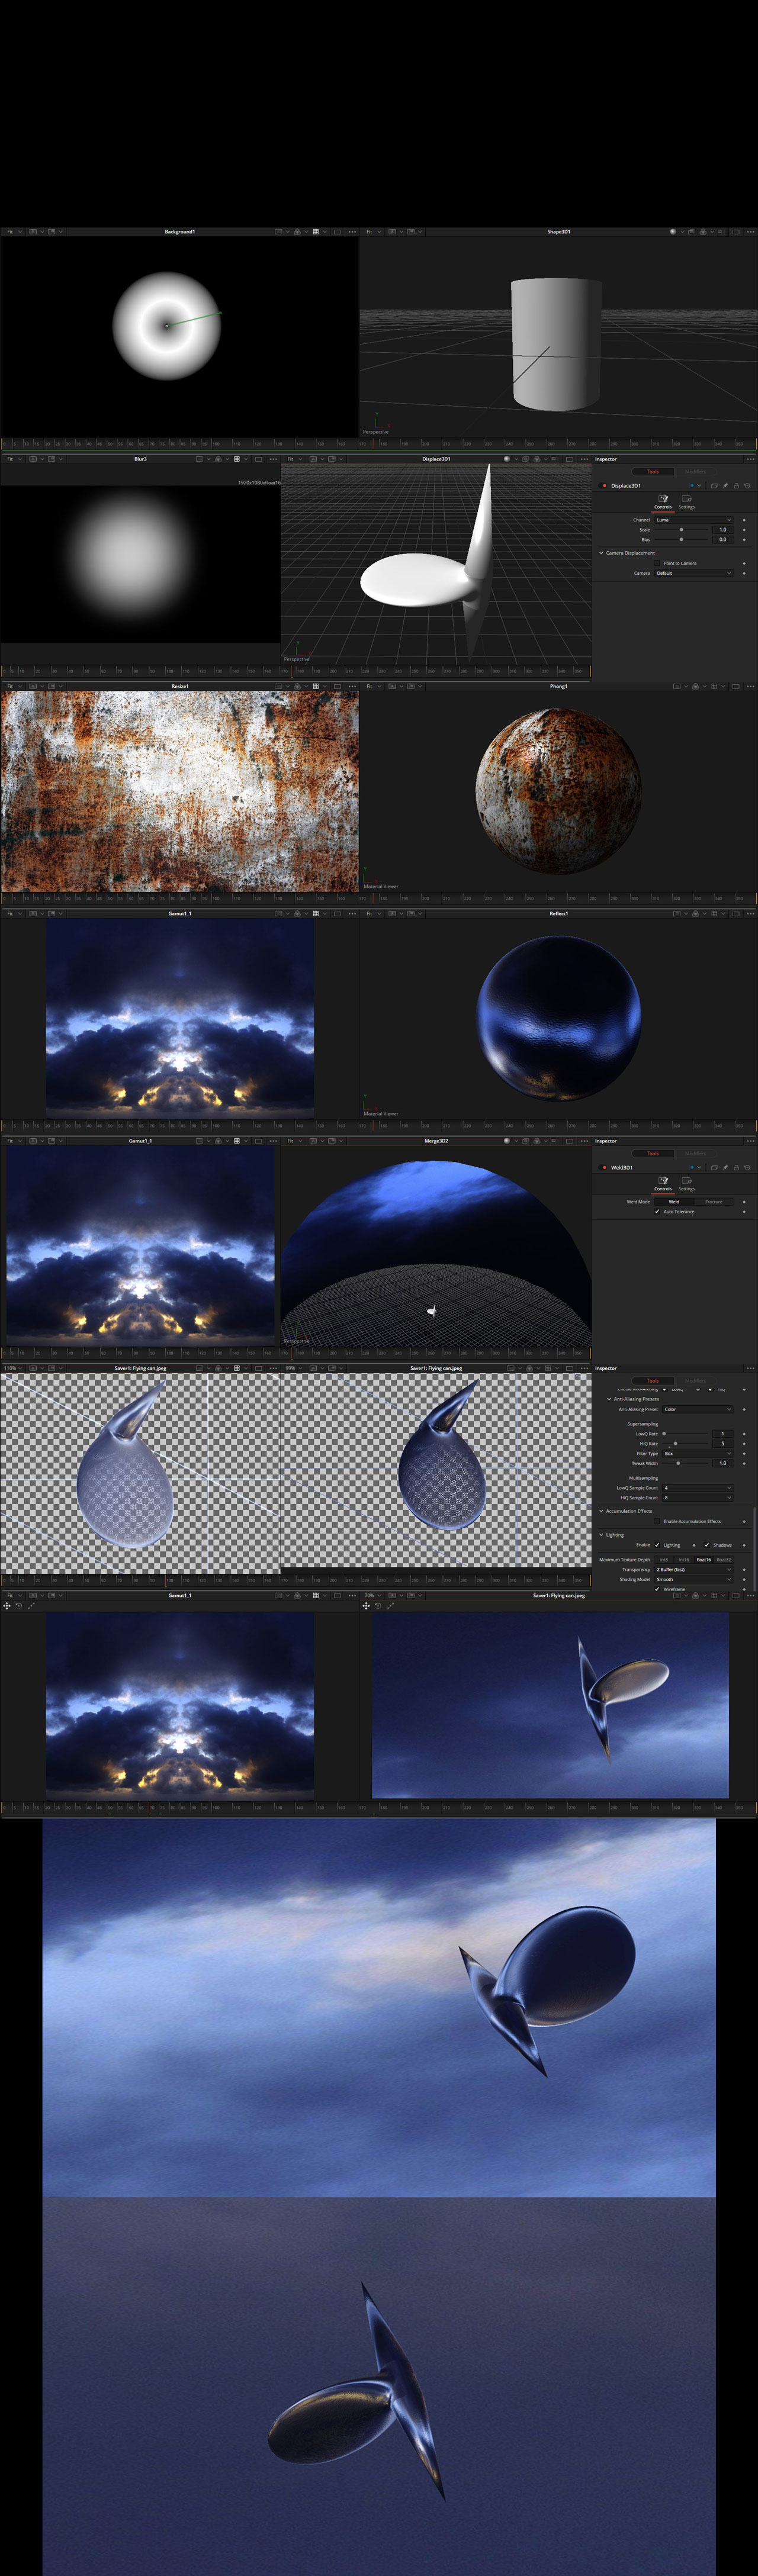758x2576 pixels.
Task: Switch to Modifiers tab in Displace3D1 inspector
Action: 696,472
